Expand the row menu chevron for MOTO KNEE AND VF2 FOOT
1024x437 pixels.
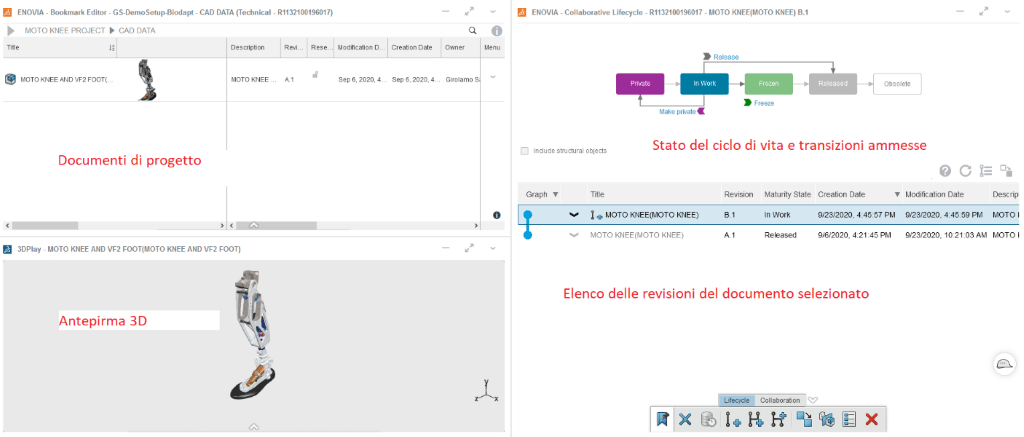492,77
